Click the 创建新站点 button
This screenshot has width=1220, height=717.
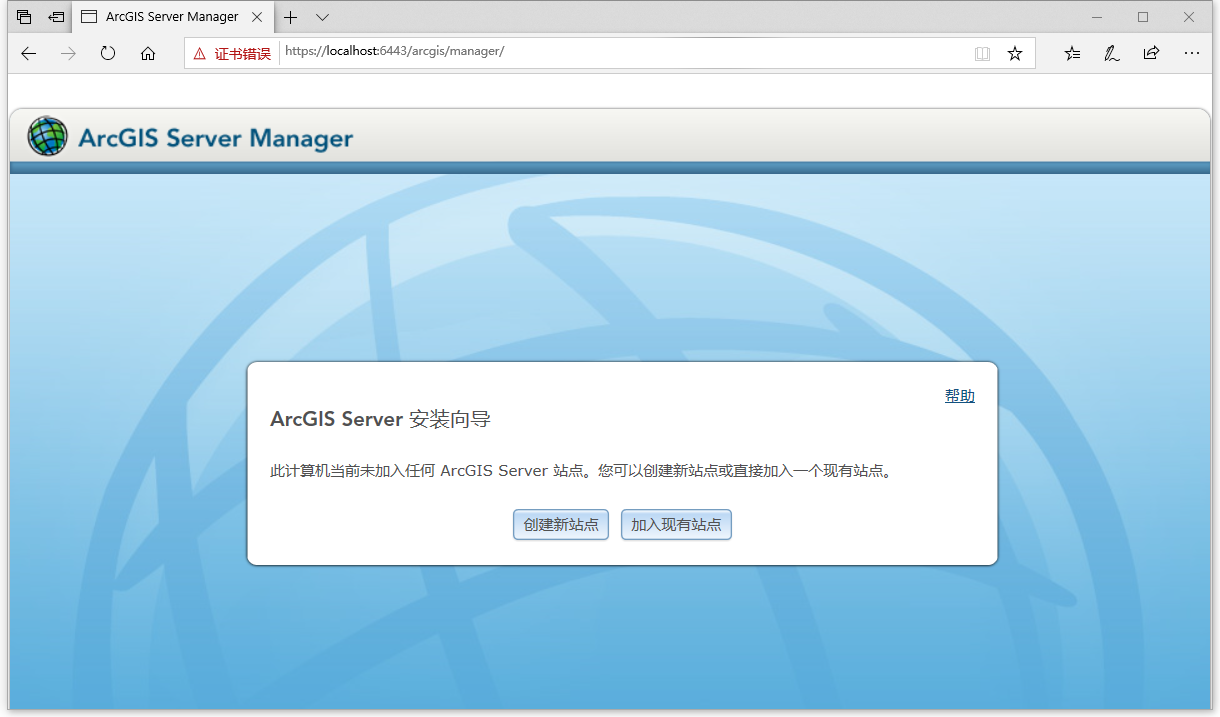tap(561, 525)
